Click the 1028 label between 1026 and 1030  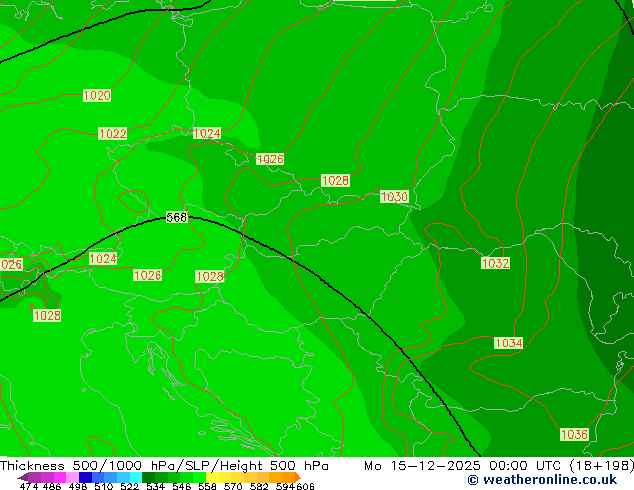tap(336, 180)
